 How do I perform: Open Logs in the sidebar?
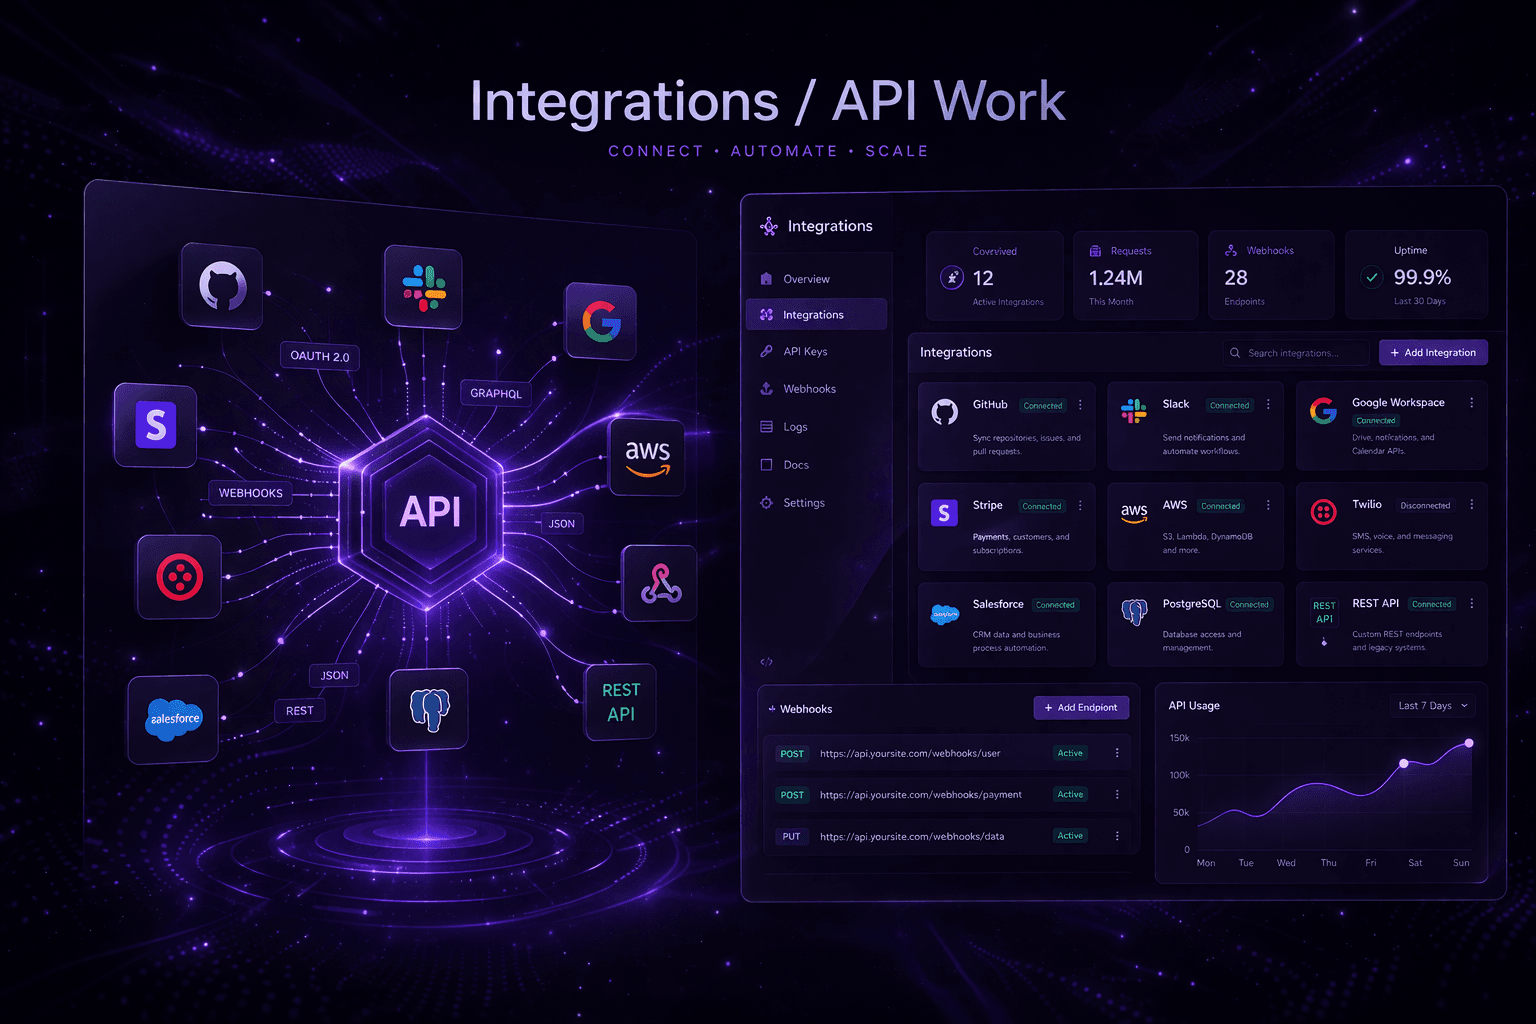(x=816, y=427)
